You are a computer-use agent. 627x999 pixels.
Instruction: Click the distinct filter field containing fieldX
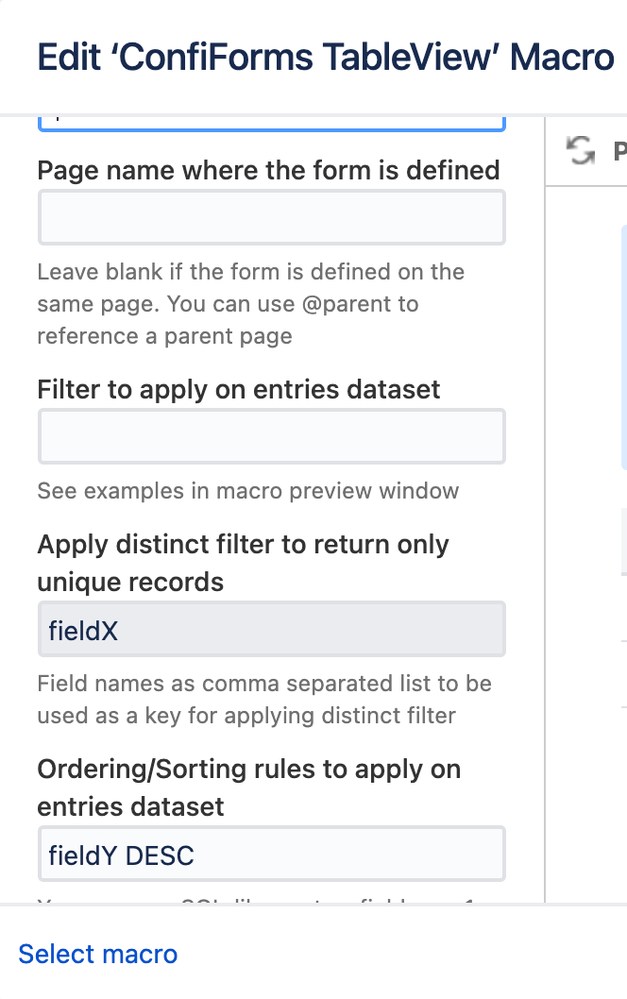[271, 629]
